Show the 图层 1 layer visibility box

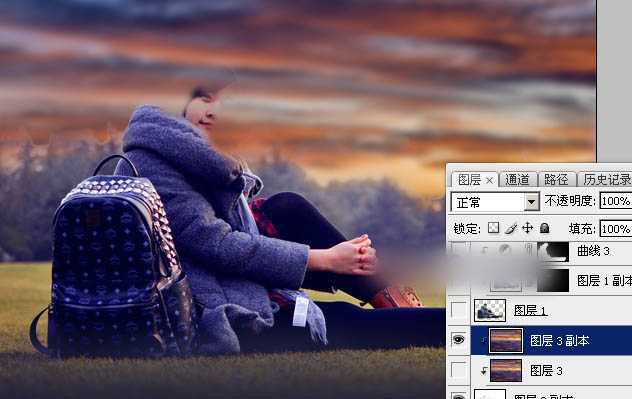[458, 310]
